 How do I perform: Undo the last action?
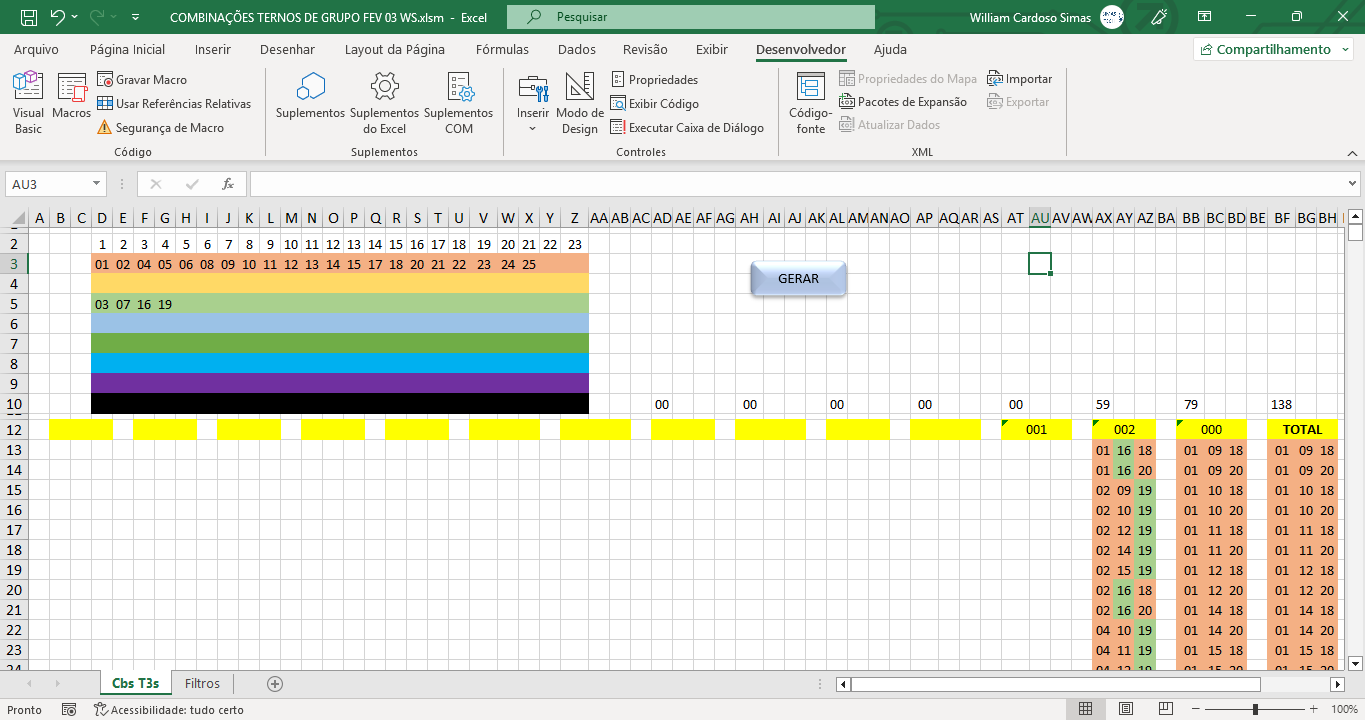coord(57,17)
